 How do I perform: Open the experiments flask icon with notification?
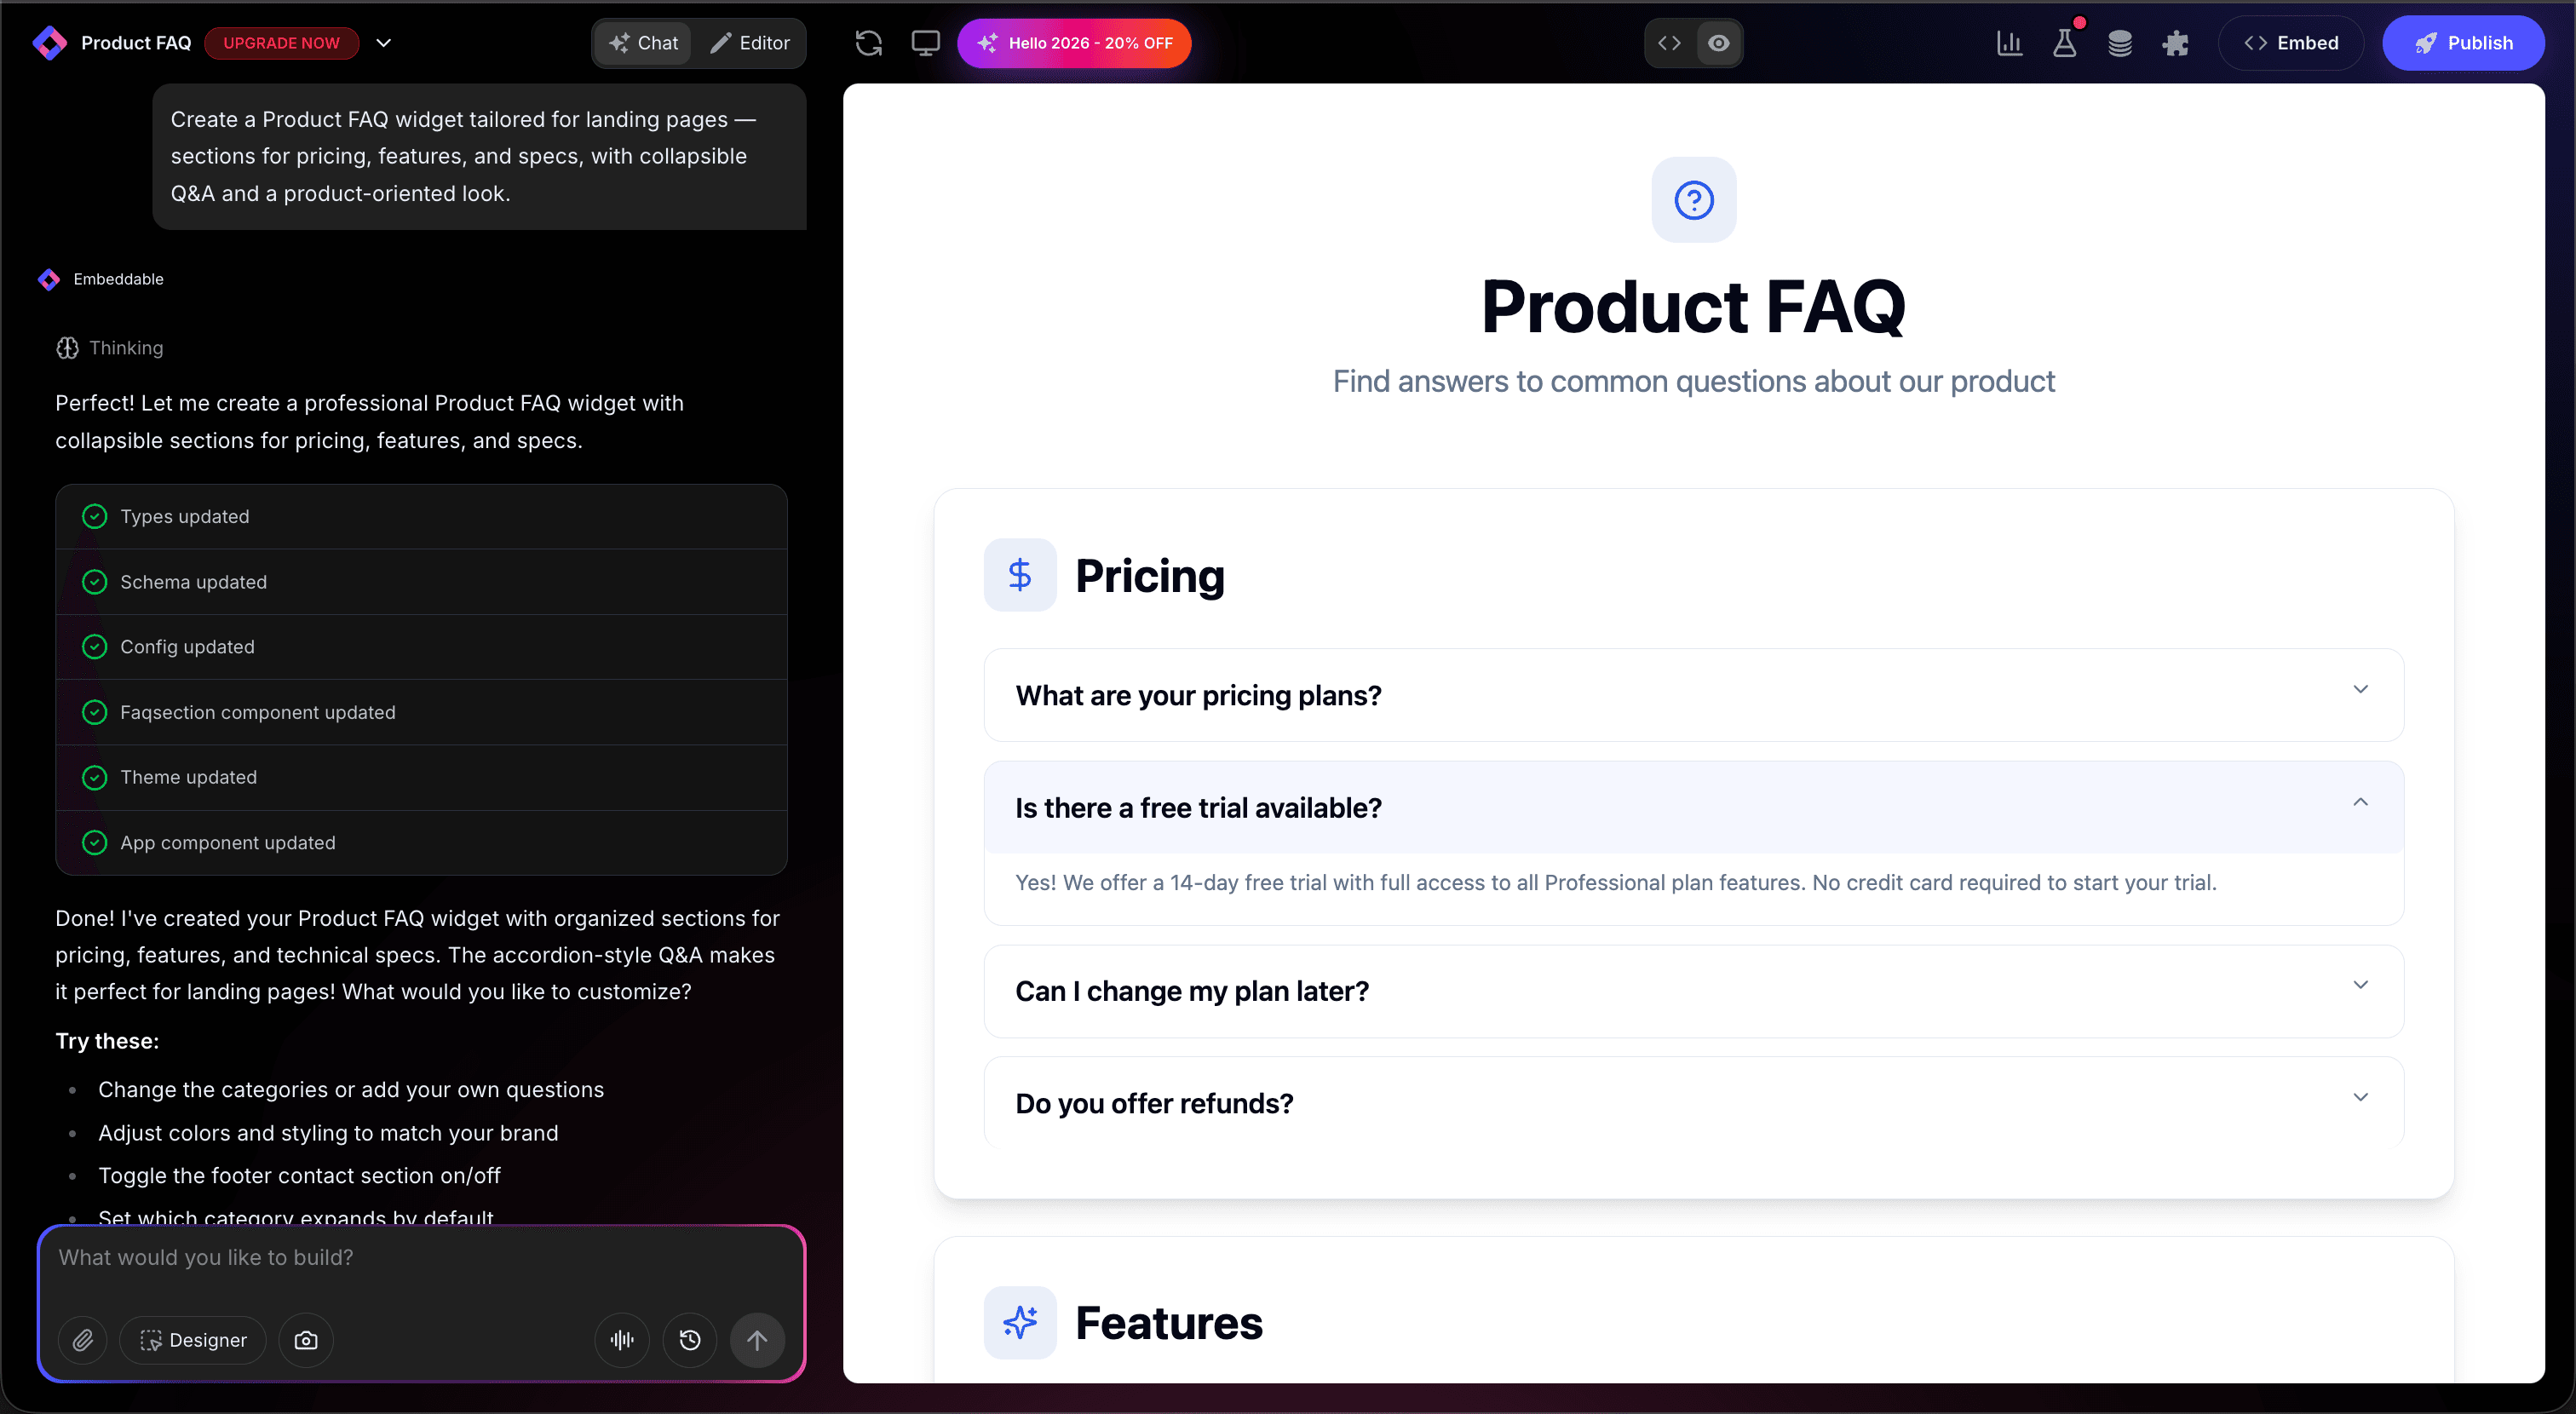pyautogui.click(x=2065, y=43)
